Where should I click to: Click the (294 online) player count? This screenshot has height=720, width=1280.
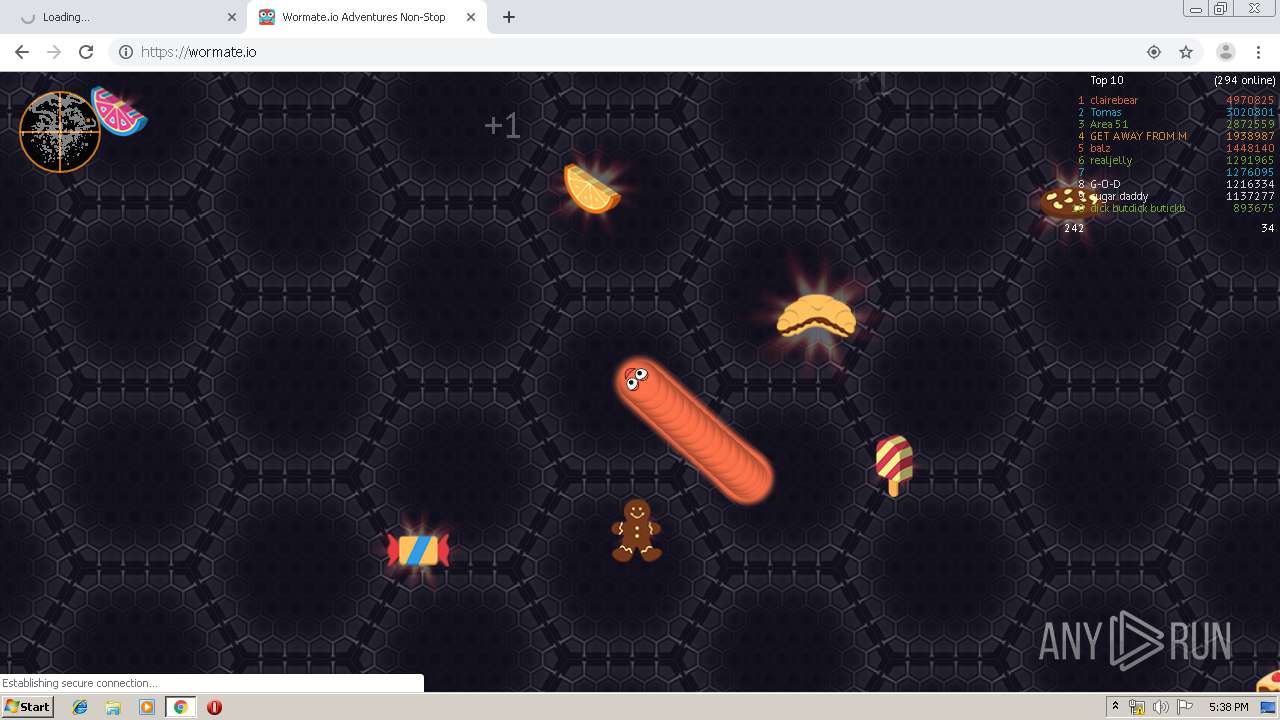click(x=1245, y=80)
